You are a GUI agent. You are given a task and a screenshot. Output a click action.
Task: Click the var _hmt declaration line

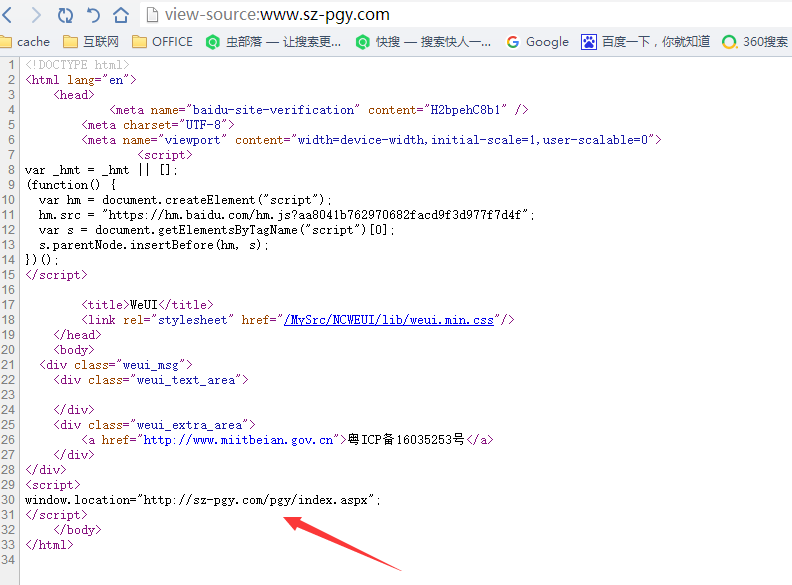pos(101,170)
